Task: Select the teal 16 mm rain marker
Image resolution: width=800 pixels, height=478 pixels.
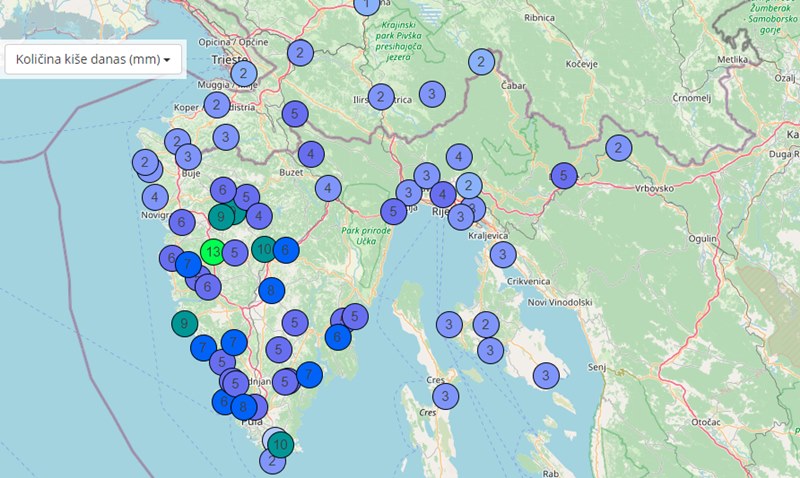Action: 264,249
